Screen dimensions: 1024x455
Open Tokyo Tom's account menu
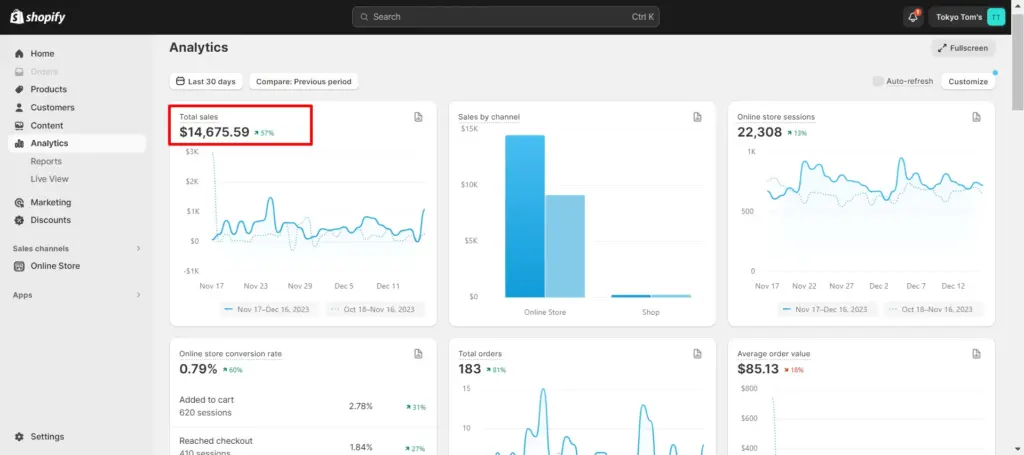tap(967, 17)
